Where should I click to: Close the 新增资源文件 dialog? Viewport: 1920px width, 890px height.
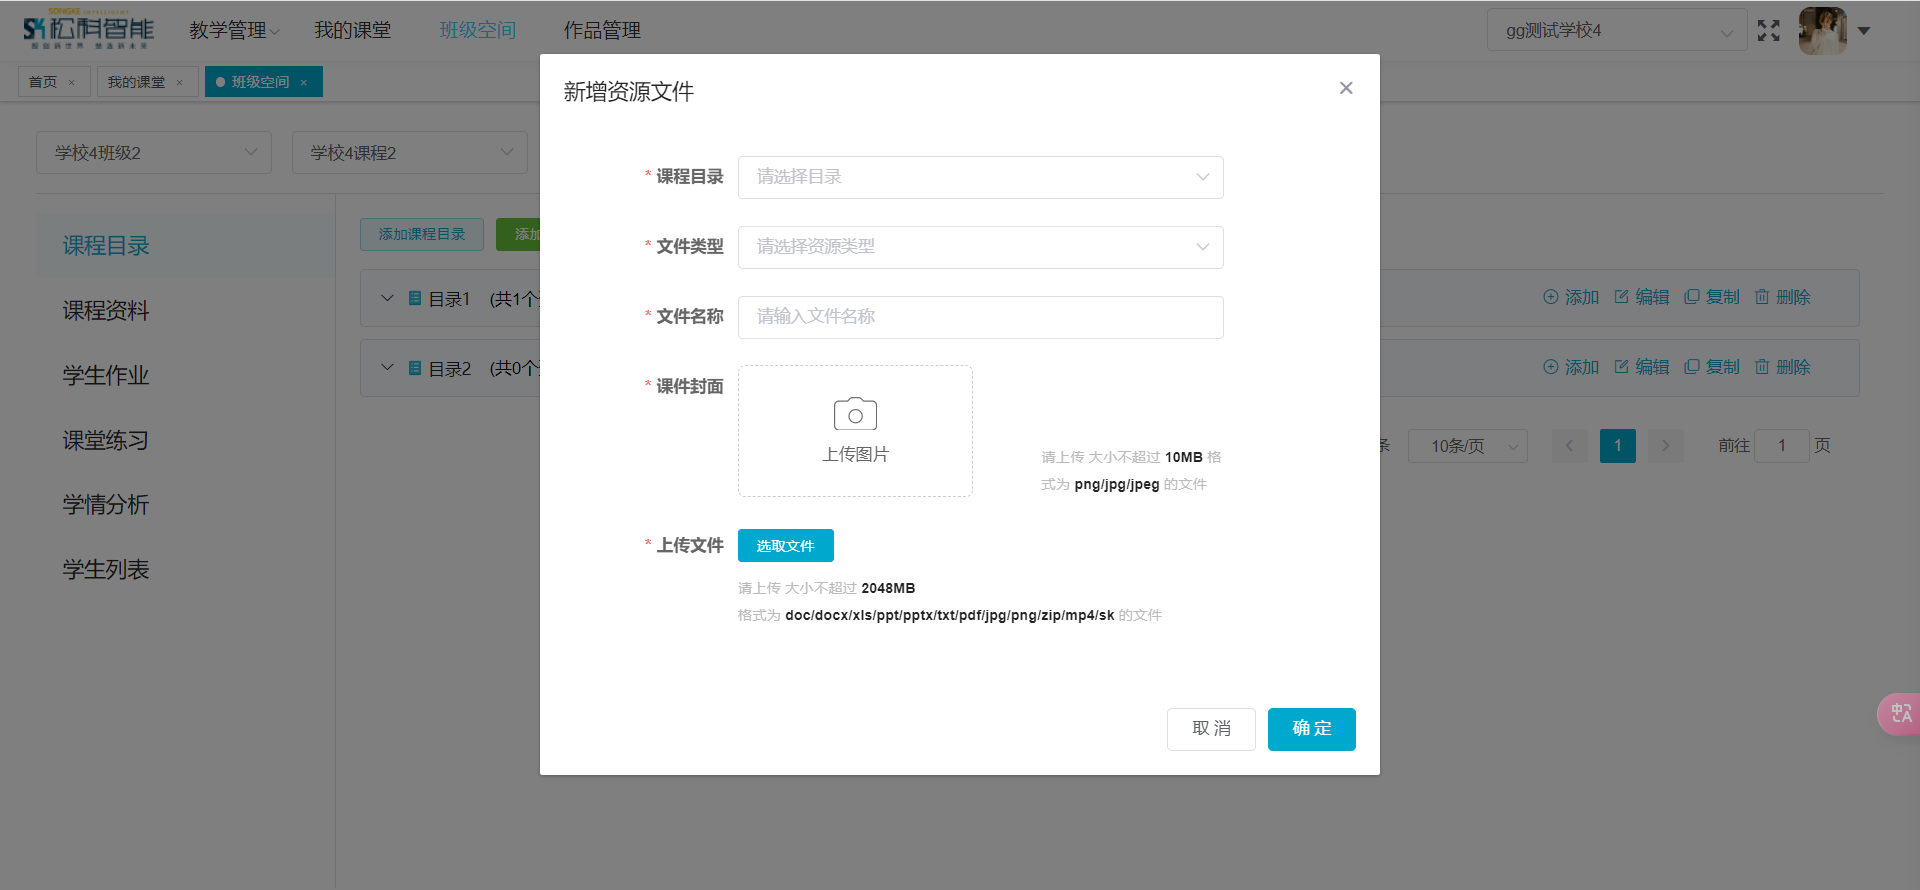(1346, 88)
